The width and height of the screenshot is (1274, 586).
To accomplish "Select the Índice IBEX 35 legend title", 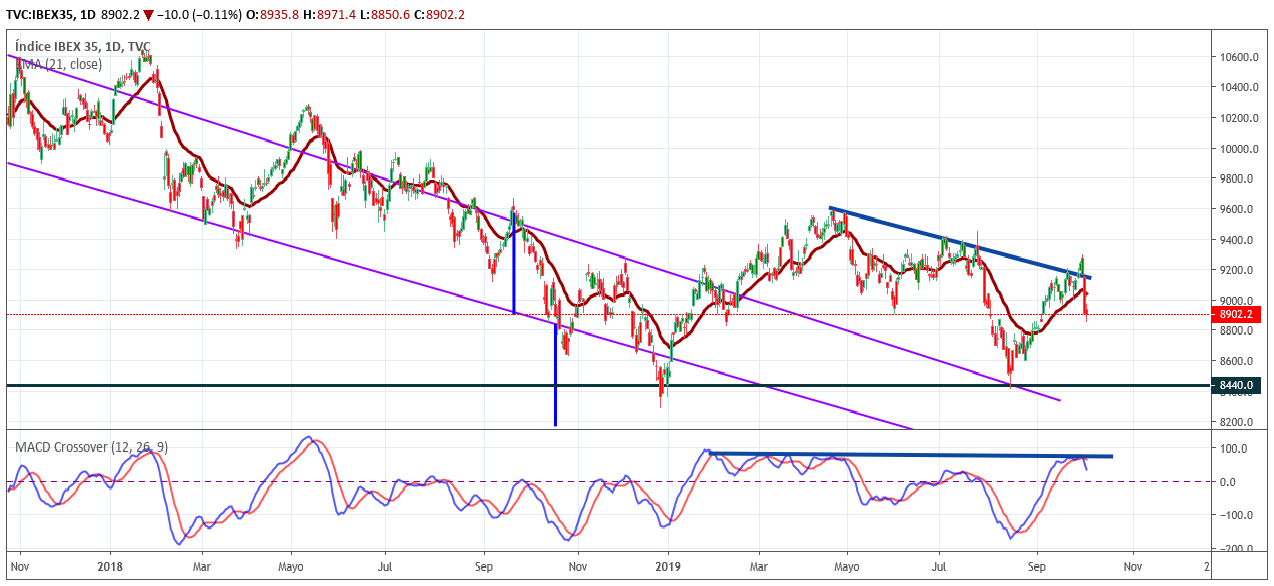I will pos(82,46).
